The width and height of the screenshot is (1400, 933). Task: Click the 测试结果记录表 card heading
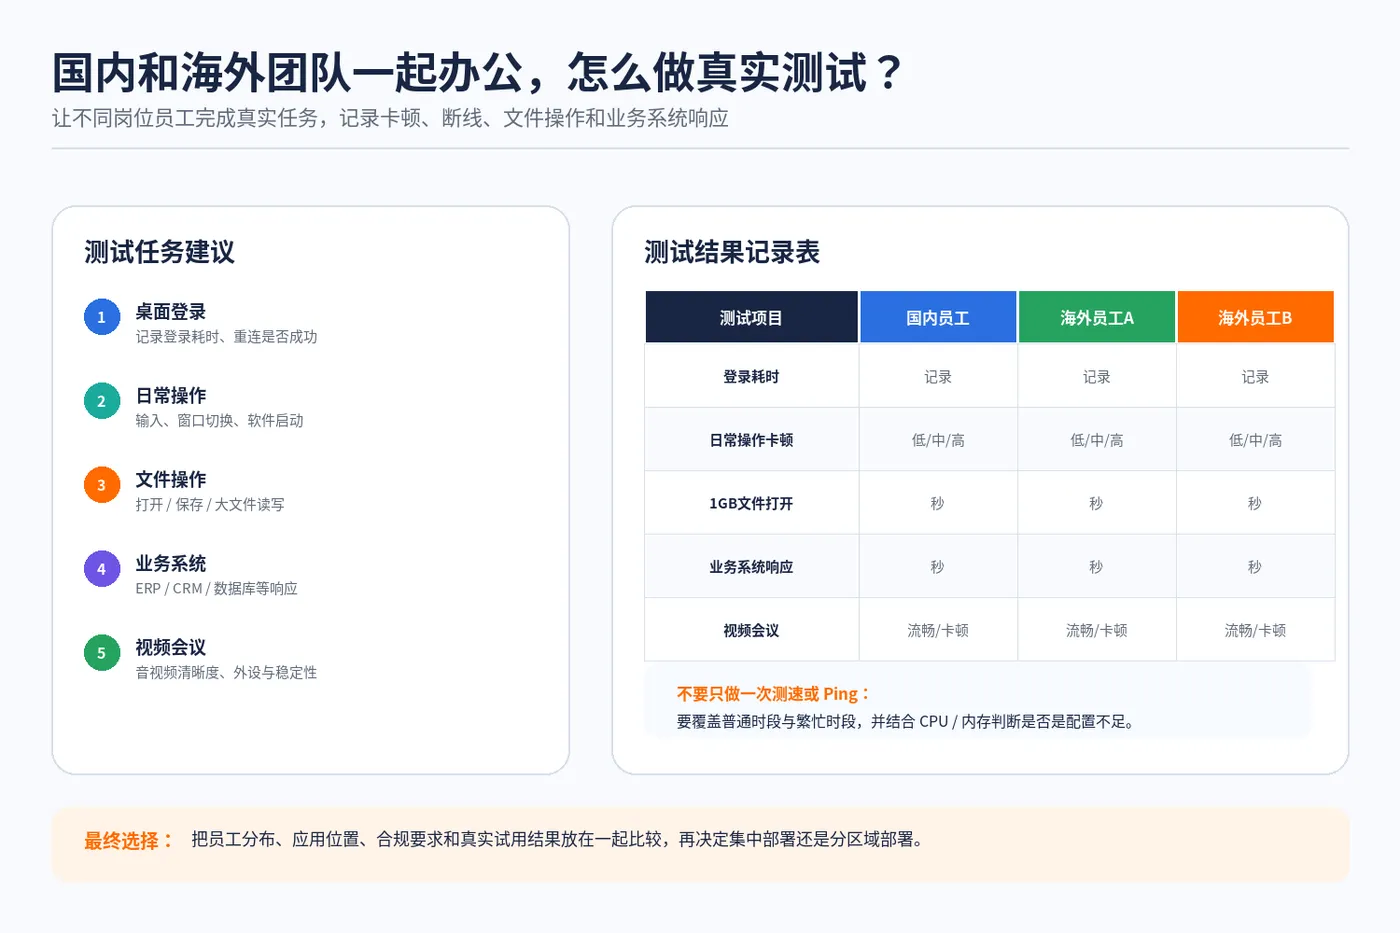click(732, 252)
